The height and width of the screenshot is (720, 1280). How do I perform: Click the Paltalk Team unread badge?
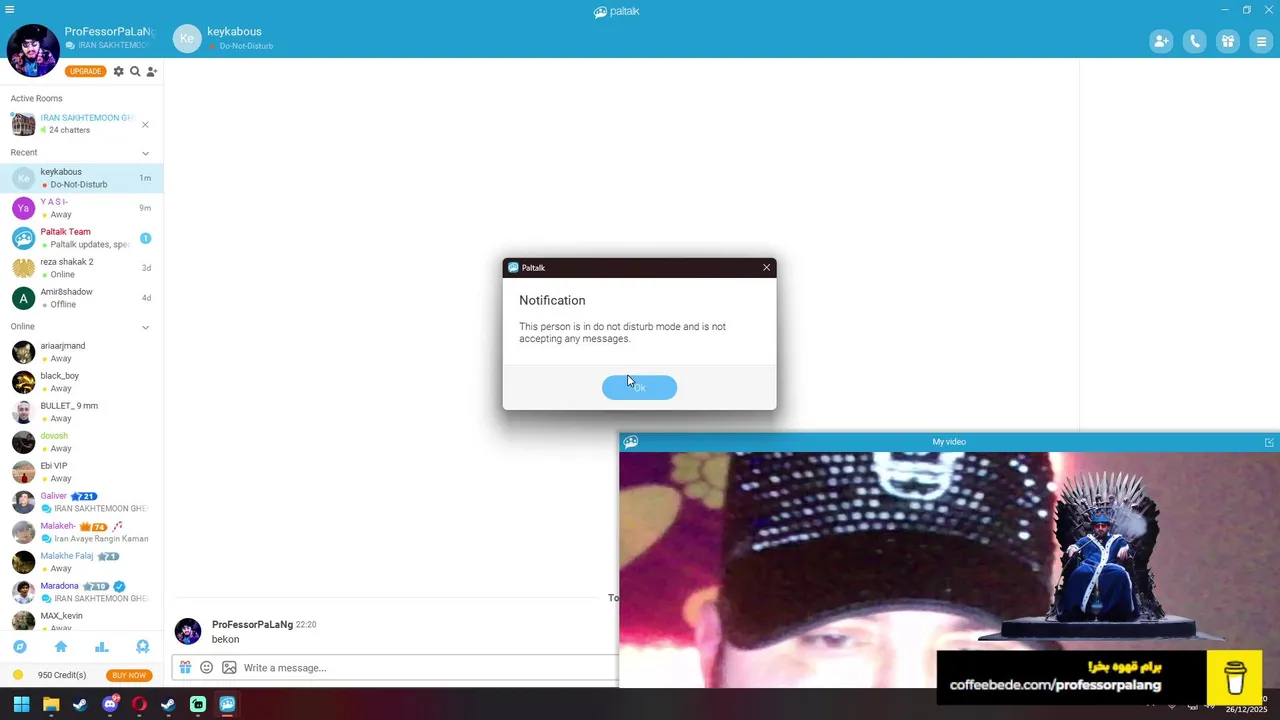145,238
